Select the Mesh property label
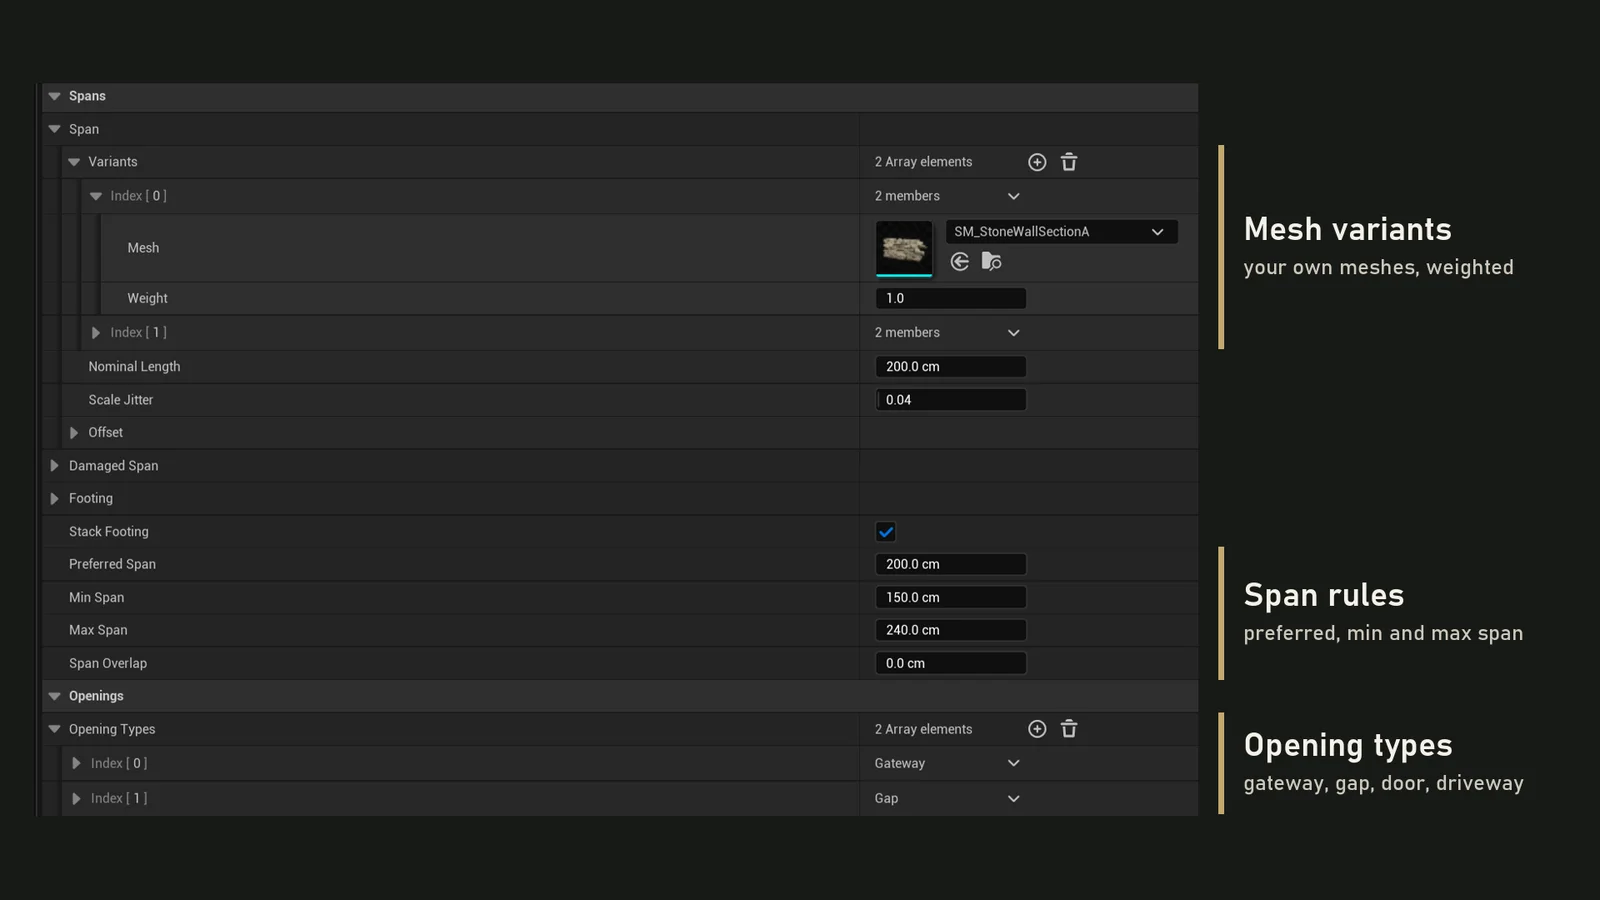The width and height of the screenshot is (1600, 900). point(143,248)
